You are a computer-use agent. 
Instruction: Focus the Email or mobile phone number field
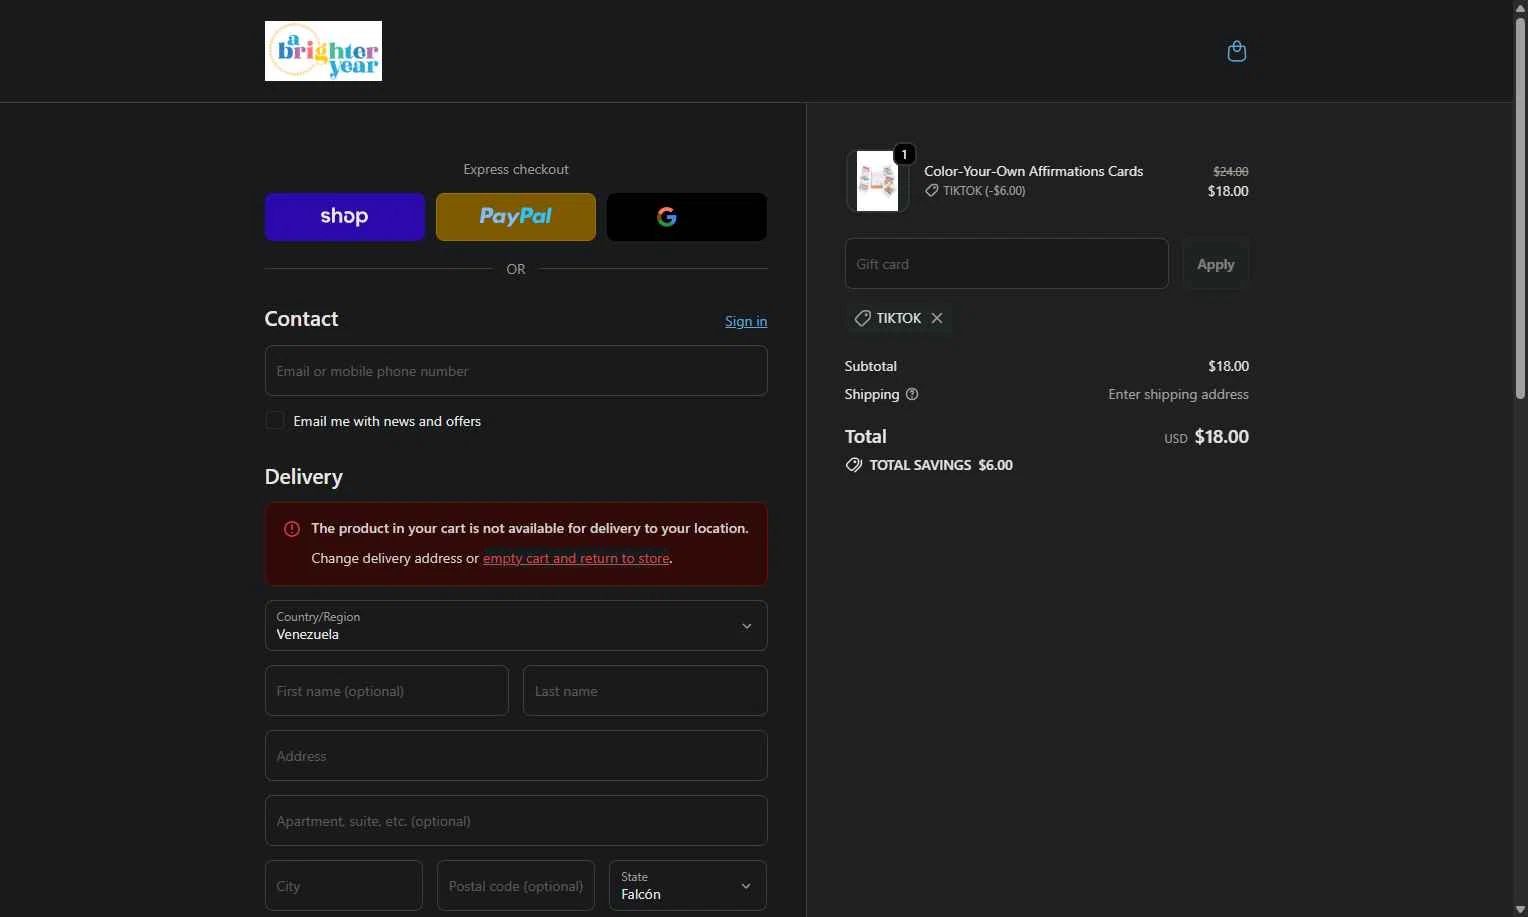[x=516, y=371]
